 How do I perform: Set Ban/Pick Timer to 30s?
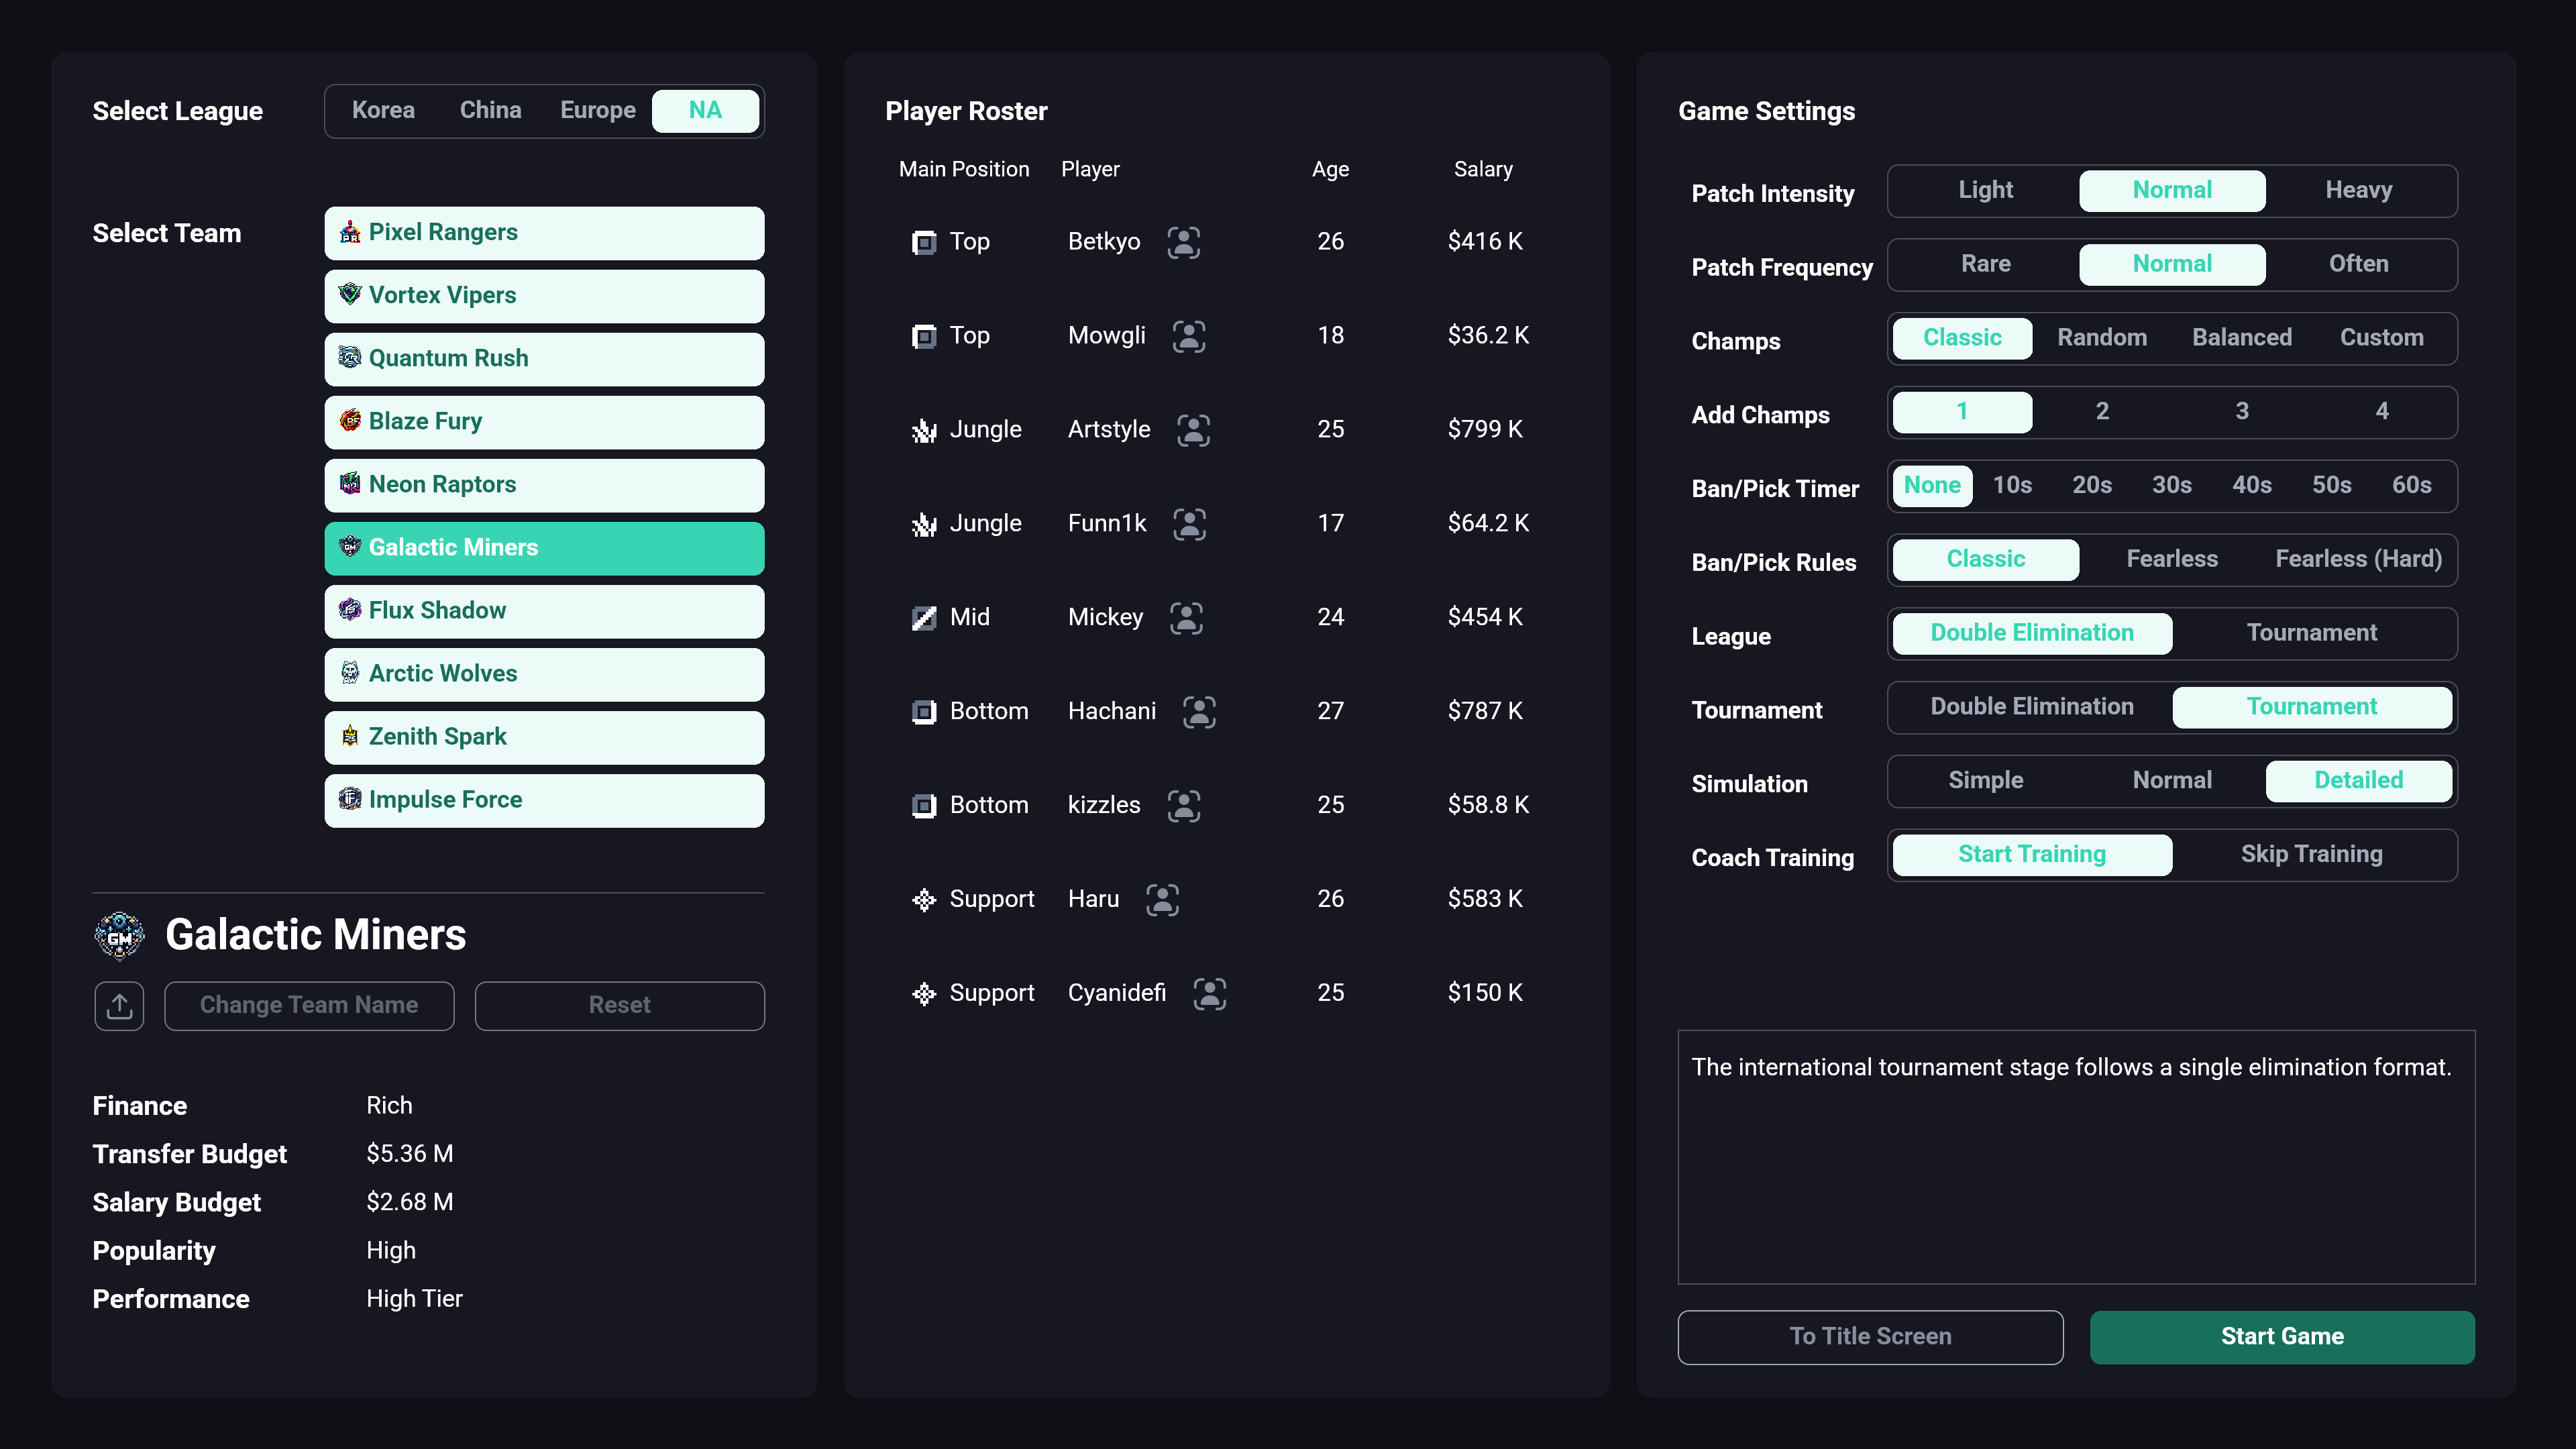coord(2172,486)
